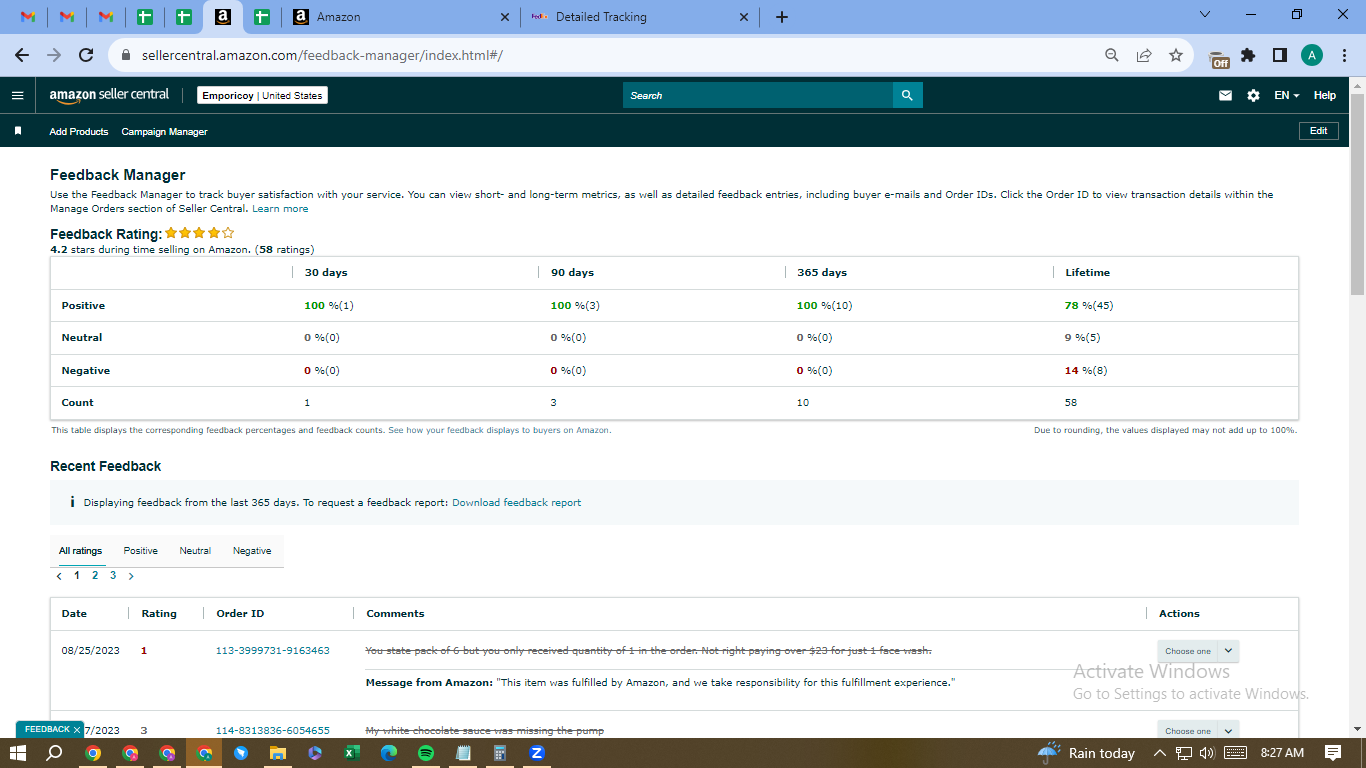Click into the Seller Central Search field
This screenshot has width=1366, height=768.
758,95
